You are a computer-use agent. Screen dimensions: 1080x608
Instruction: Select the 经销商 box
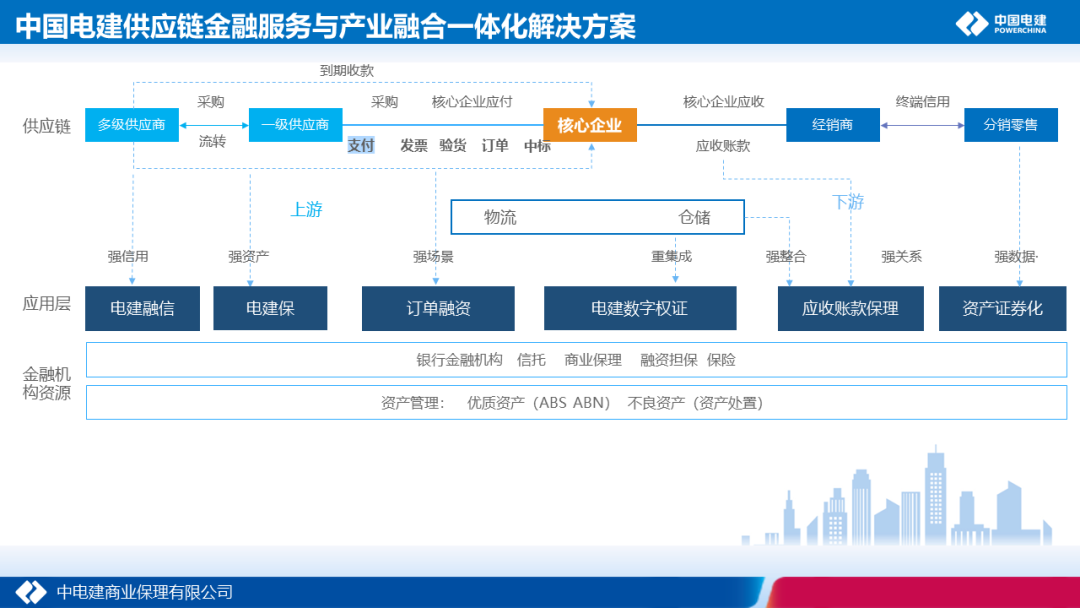click(x=833, y=125)
